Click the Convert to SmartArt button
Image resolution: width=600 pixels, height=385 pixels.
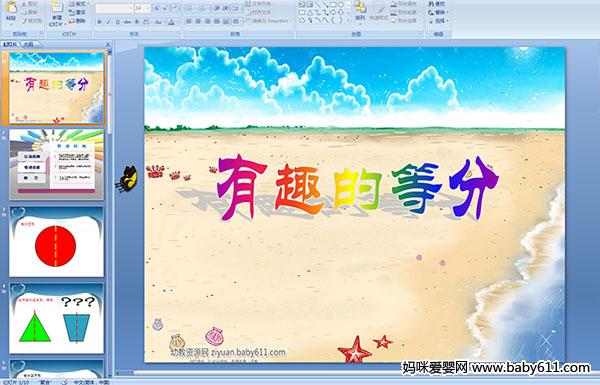click(x=269, y=21)
